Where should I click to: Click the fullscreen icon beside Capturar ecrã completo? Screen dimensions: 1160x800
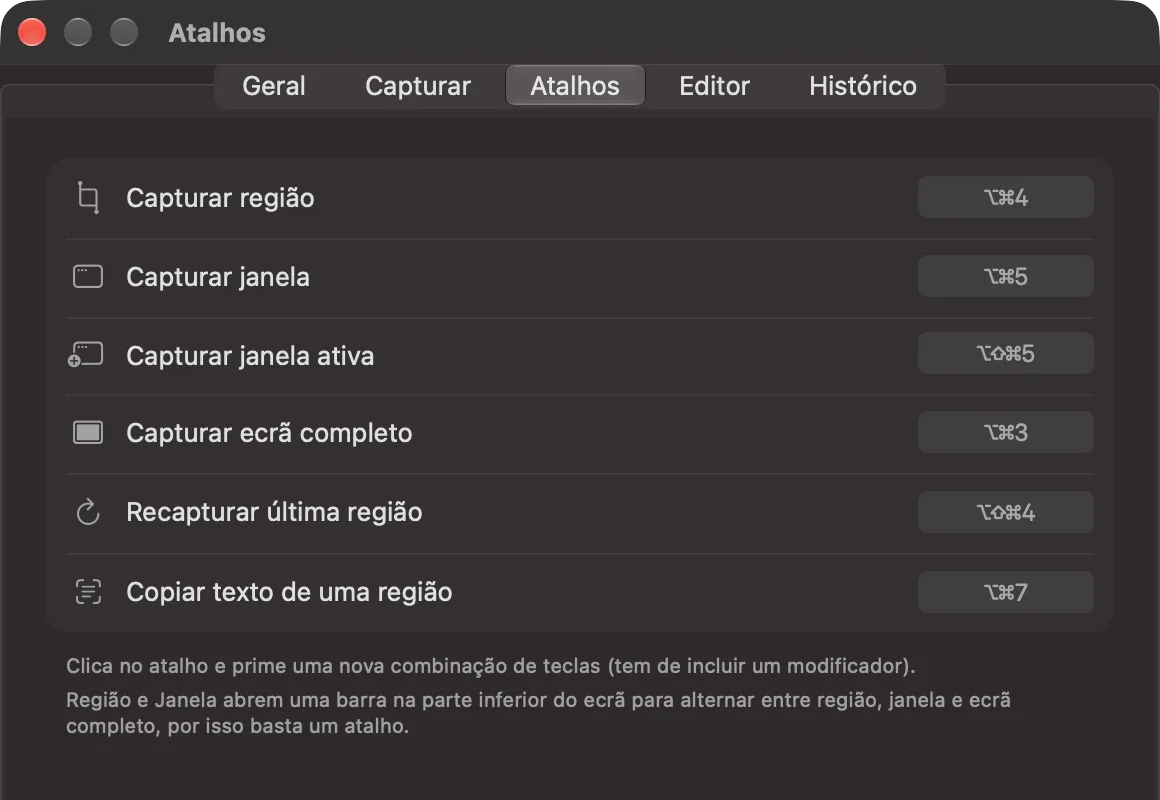point(88,432)
